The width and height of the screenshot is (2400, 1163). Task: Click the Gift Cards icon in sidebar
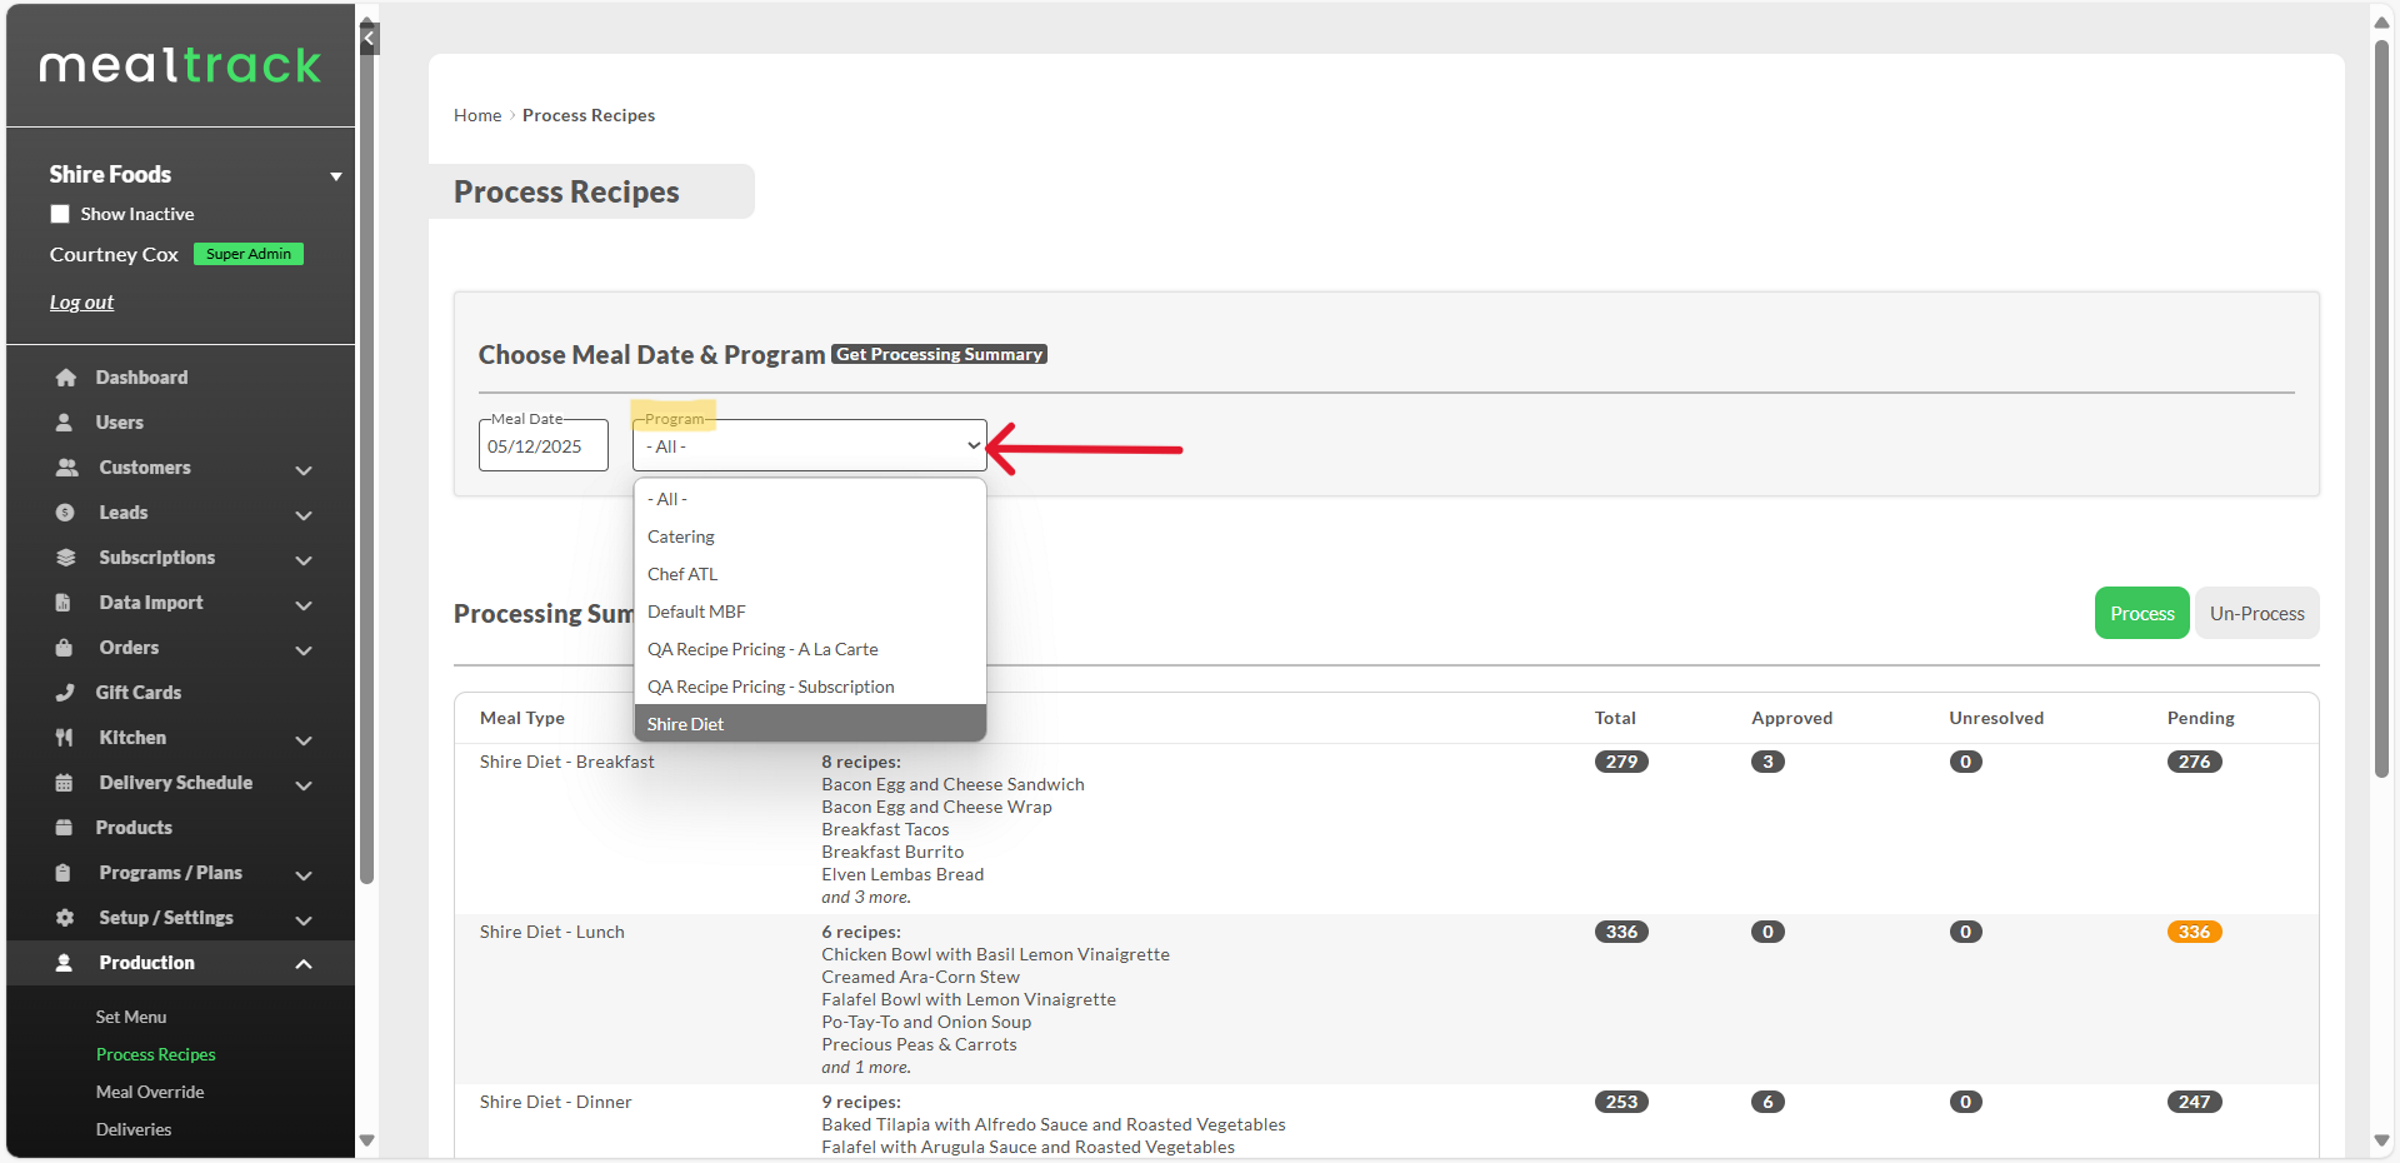tap(65, 692)
